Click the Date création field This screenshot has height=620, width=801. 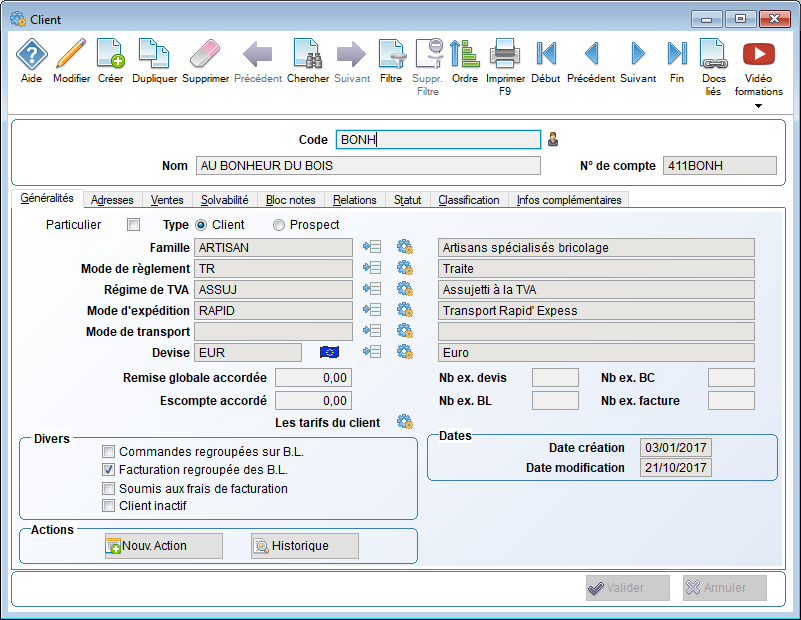coord(675,447)
